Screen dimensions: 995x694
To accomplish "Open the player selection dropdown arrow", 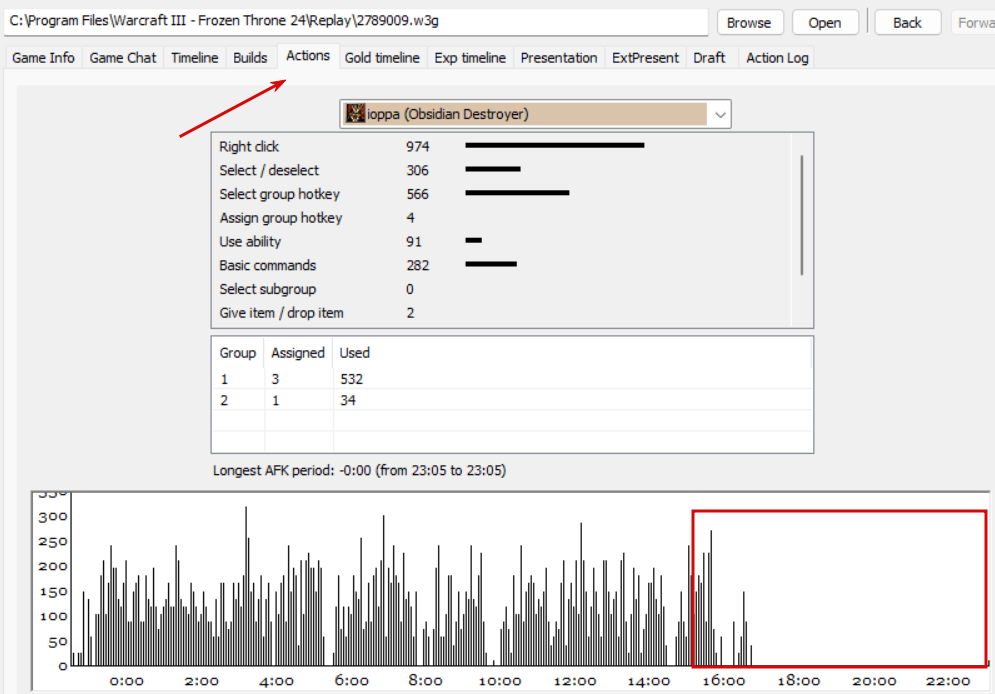I will click(720, 115).
